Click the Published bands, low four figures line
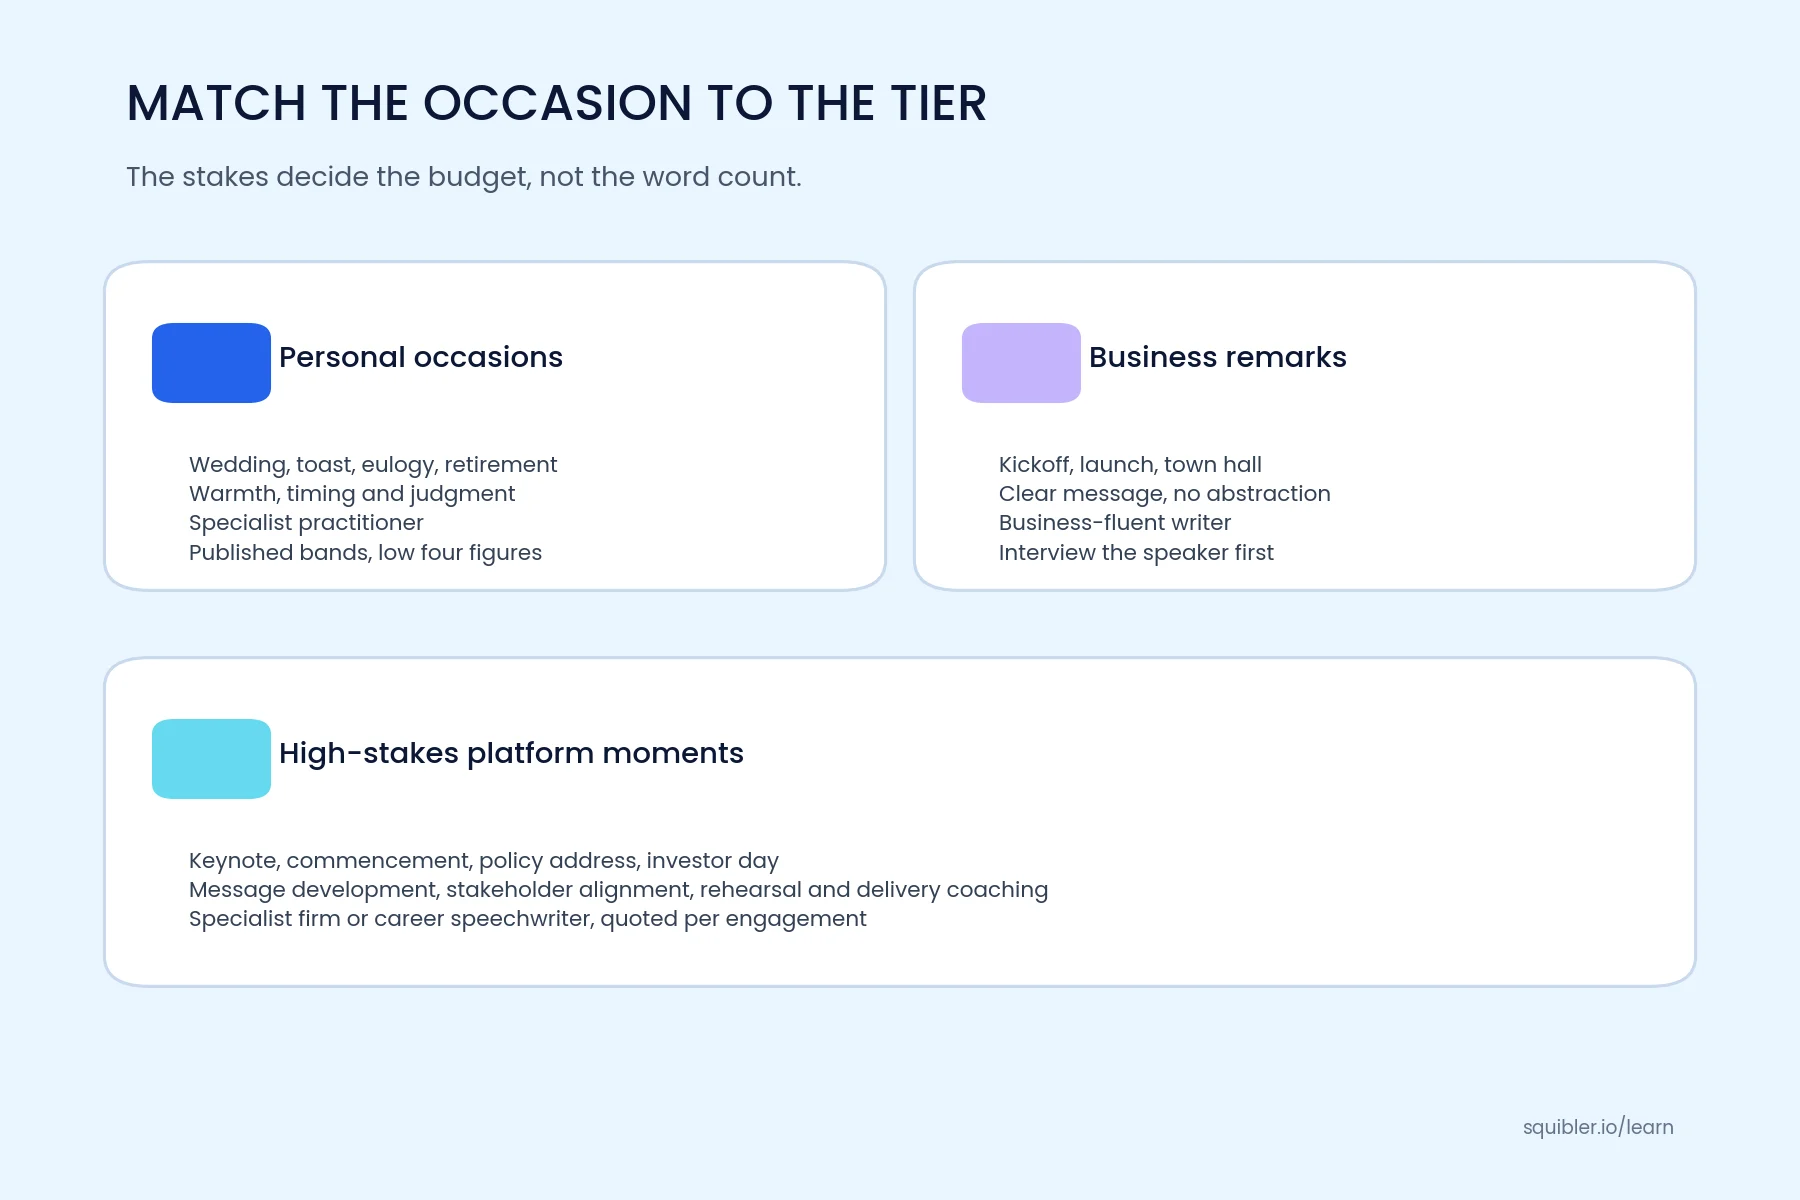This screenshot has width=1800, height=1200. [x=365, y=553]
